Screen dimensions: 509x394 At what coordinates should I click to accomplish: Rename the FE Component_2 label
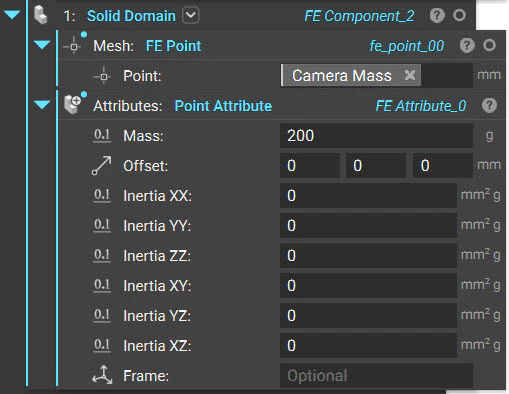tap(359, 16)
